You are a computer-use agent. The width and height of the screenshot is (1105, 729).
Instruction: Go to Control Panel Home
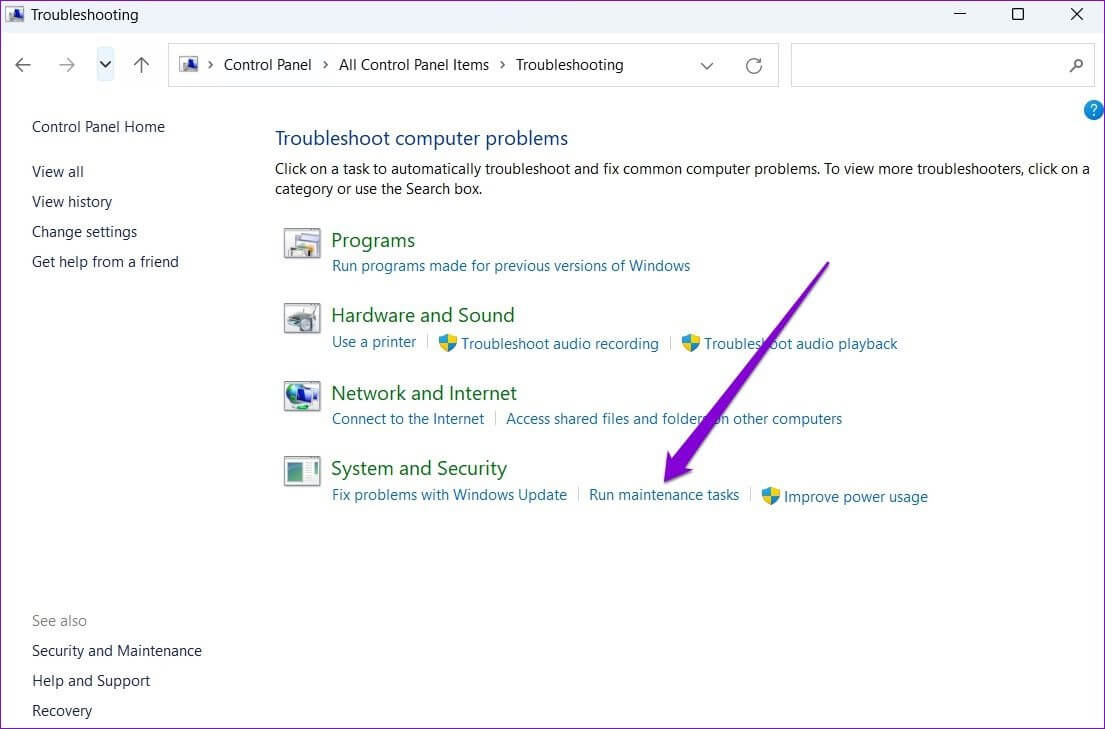click(x=98, y=127)
